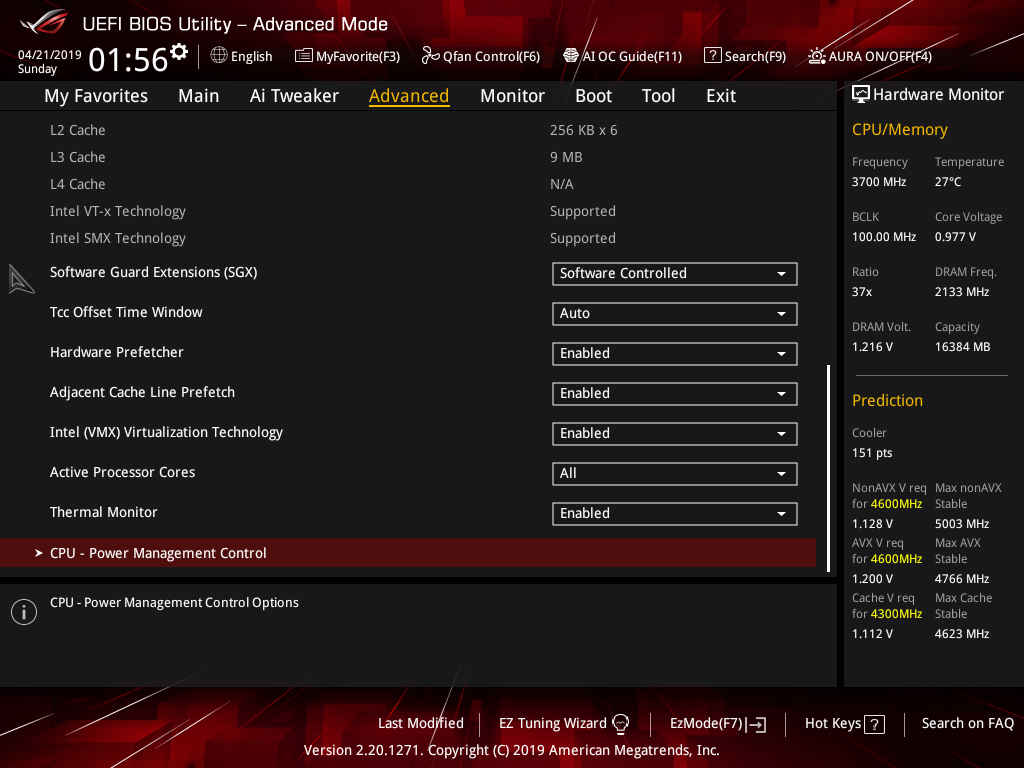Switch to Monitor tab
The image size is (1024, 768).
coord(512,96)
